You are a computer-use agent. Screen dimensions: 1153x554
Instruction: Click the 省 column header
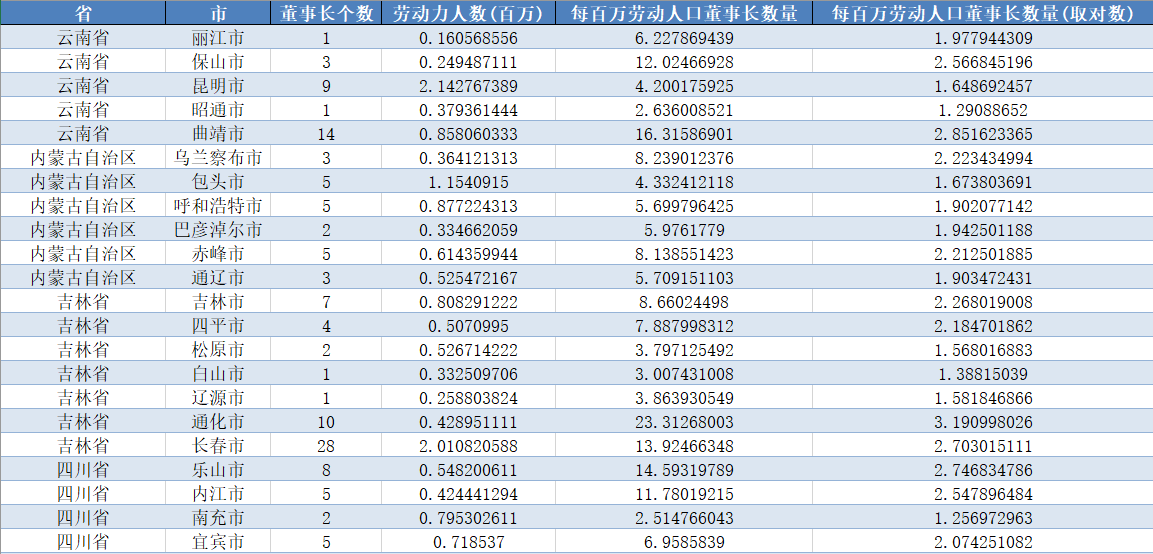[83, 13]
